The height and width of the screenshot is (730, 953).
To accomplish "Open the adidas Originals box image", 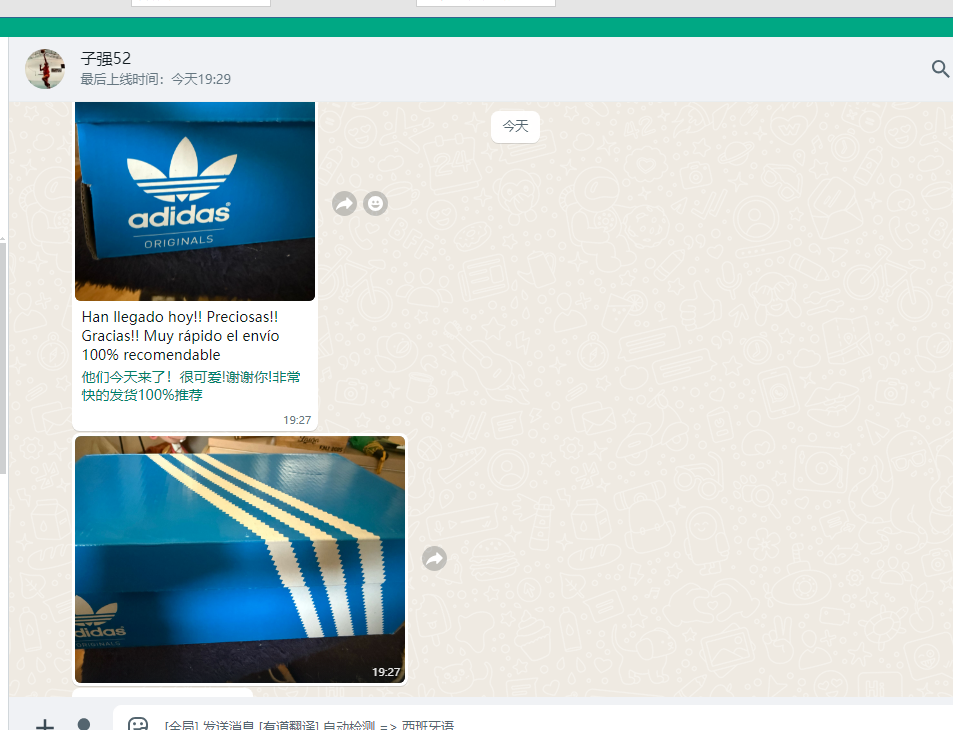I will click(x=195, y=200).
